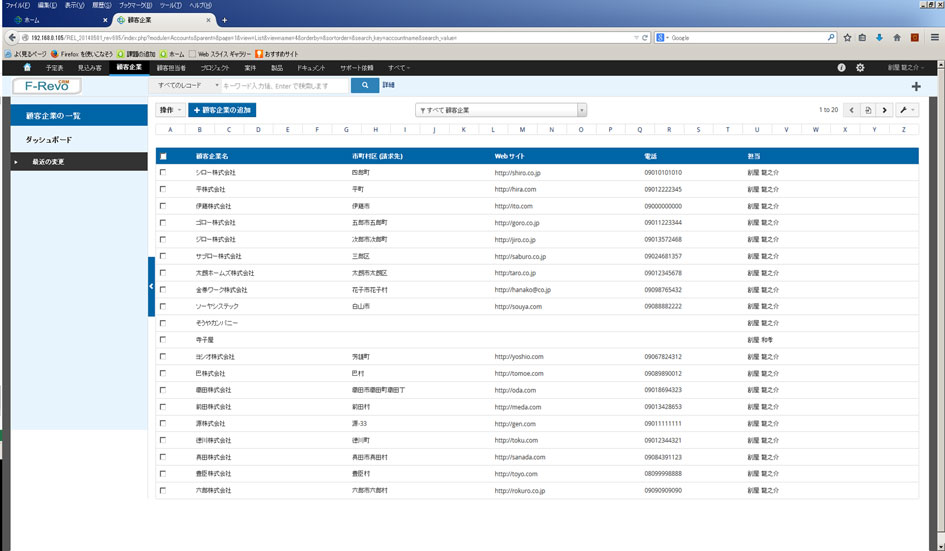Check the box for ソーヤシステック row
Screen dimensions: 945x551
click(163, 306)
